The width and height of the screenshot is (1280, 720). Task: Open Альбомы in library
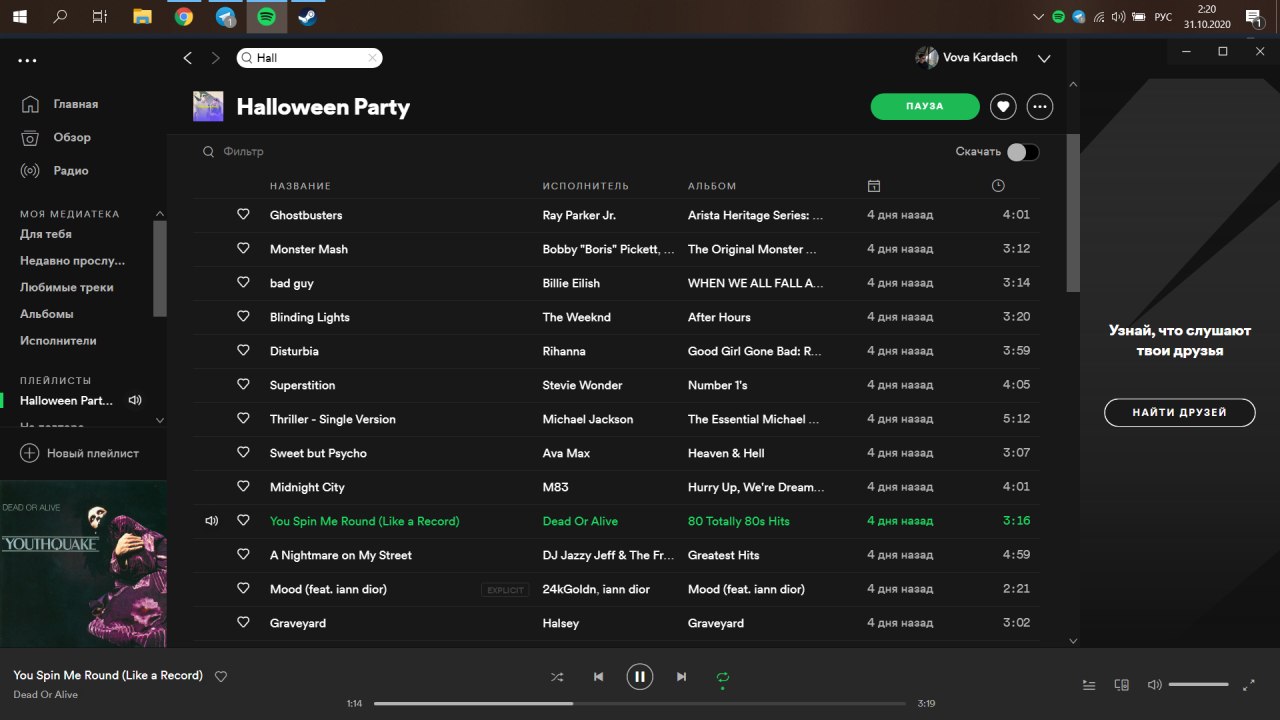[47, 314]
